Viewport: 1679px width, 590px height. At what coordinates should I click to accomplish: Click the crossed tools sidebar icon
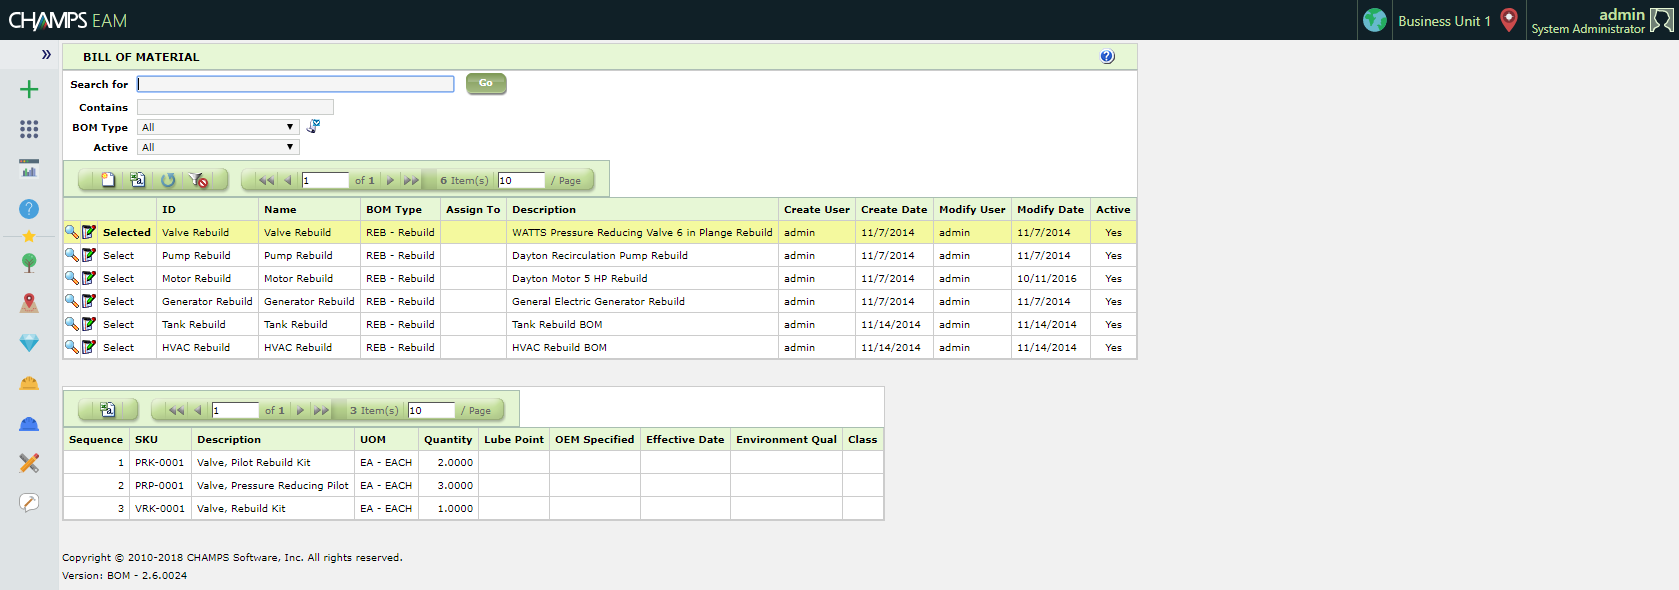coord(29,463)
